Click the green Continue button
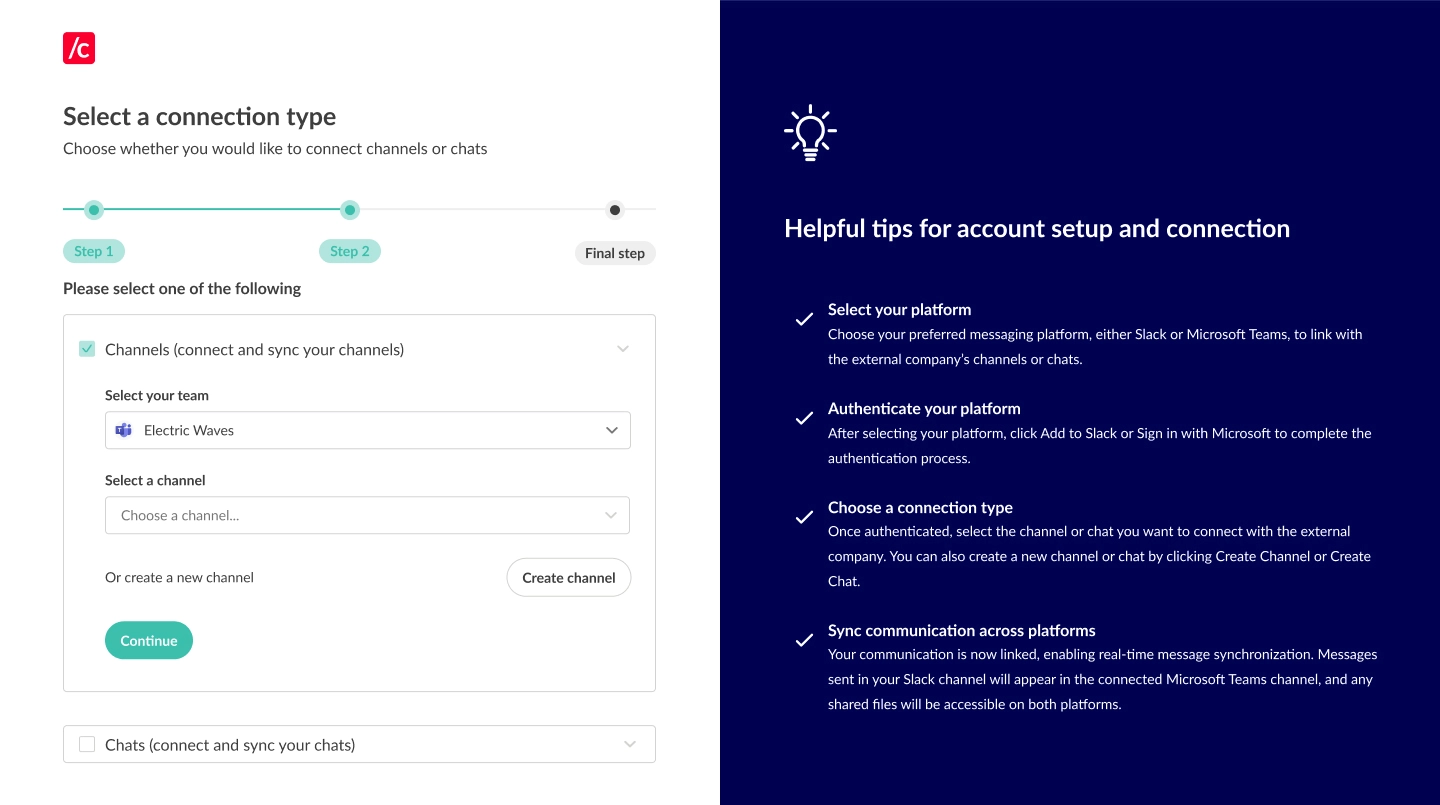The width and height of the screenshot is (1440, 805). click(149, 641)
